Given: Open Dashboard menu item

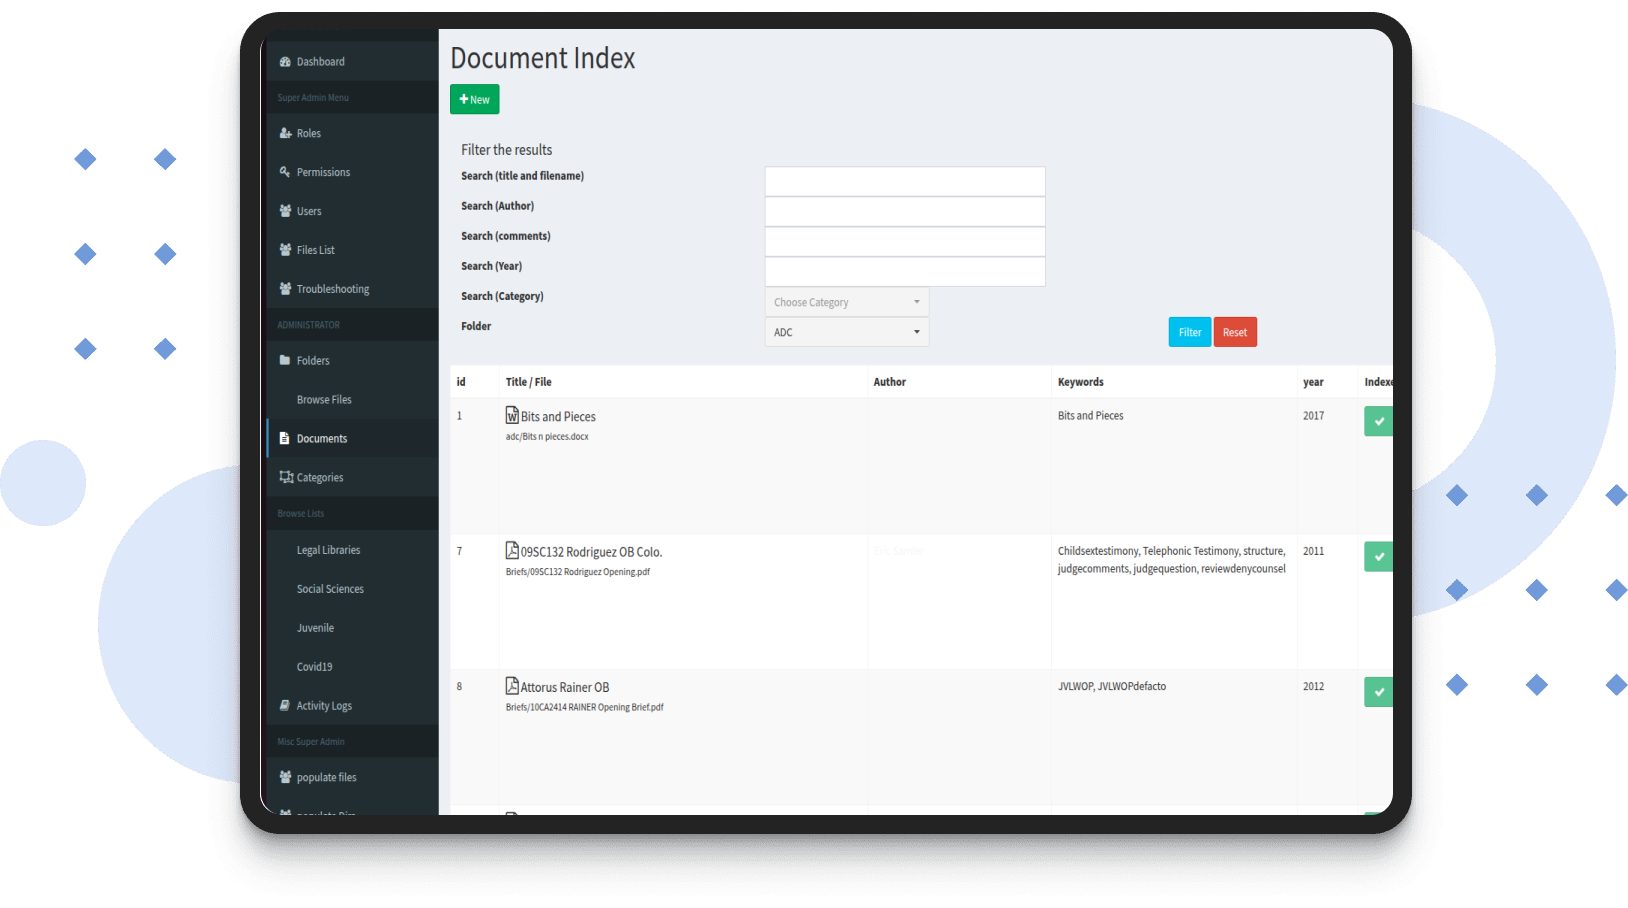Looking at the screenshot, I should [x=352, y=62].
